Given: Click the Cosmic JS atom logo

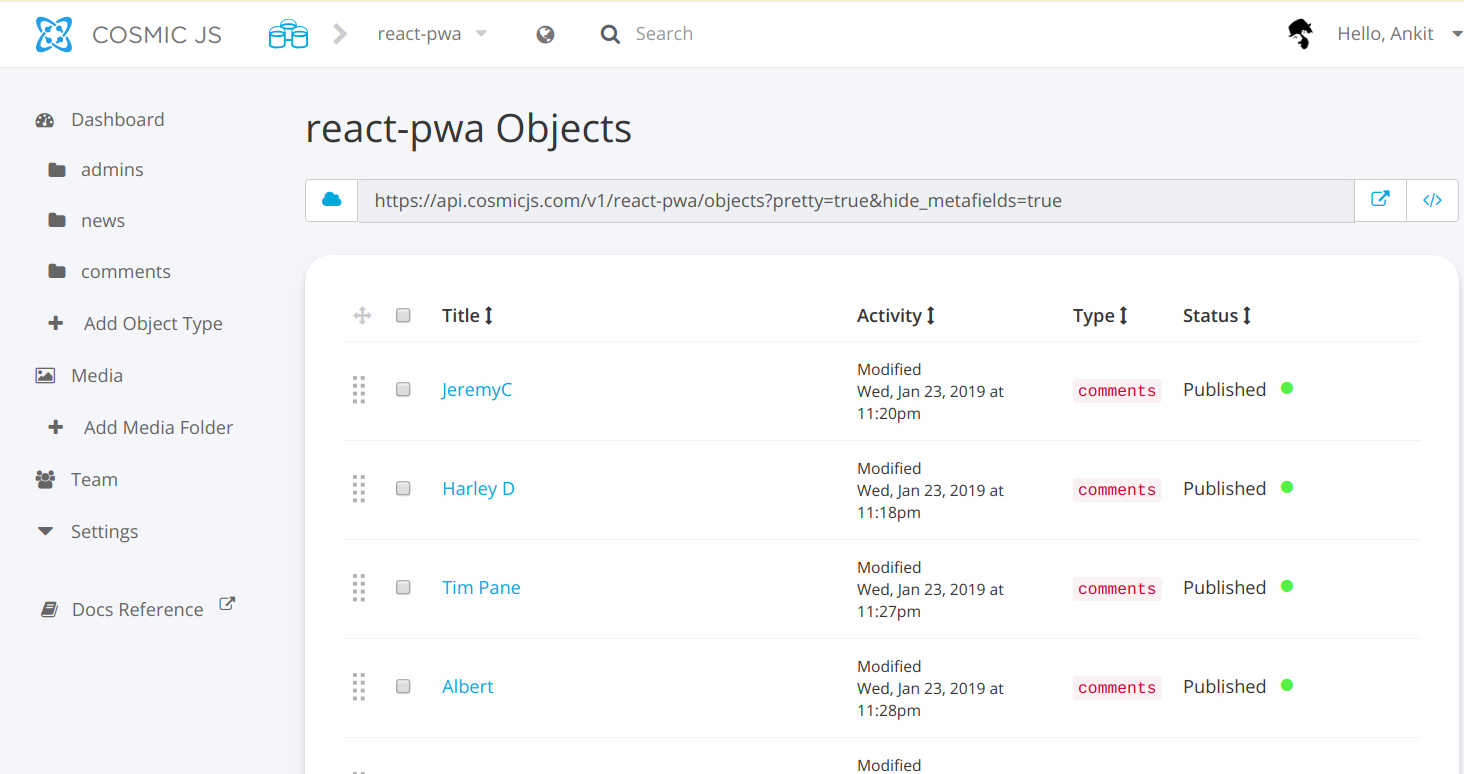Looking at the screenshot, I should (54, 34).
